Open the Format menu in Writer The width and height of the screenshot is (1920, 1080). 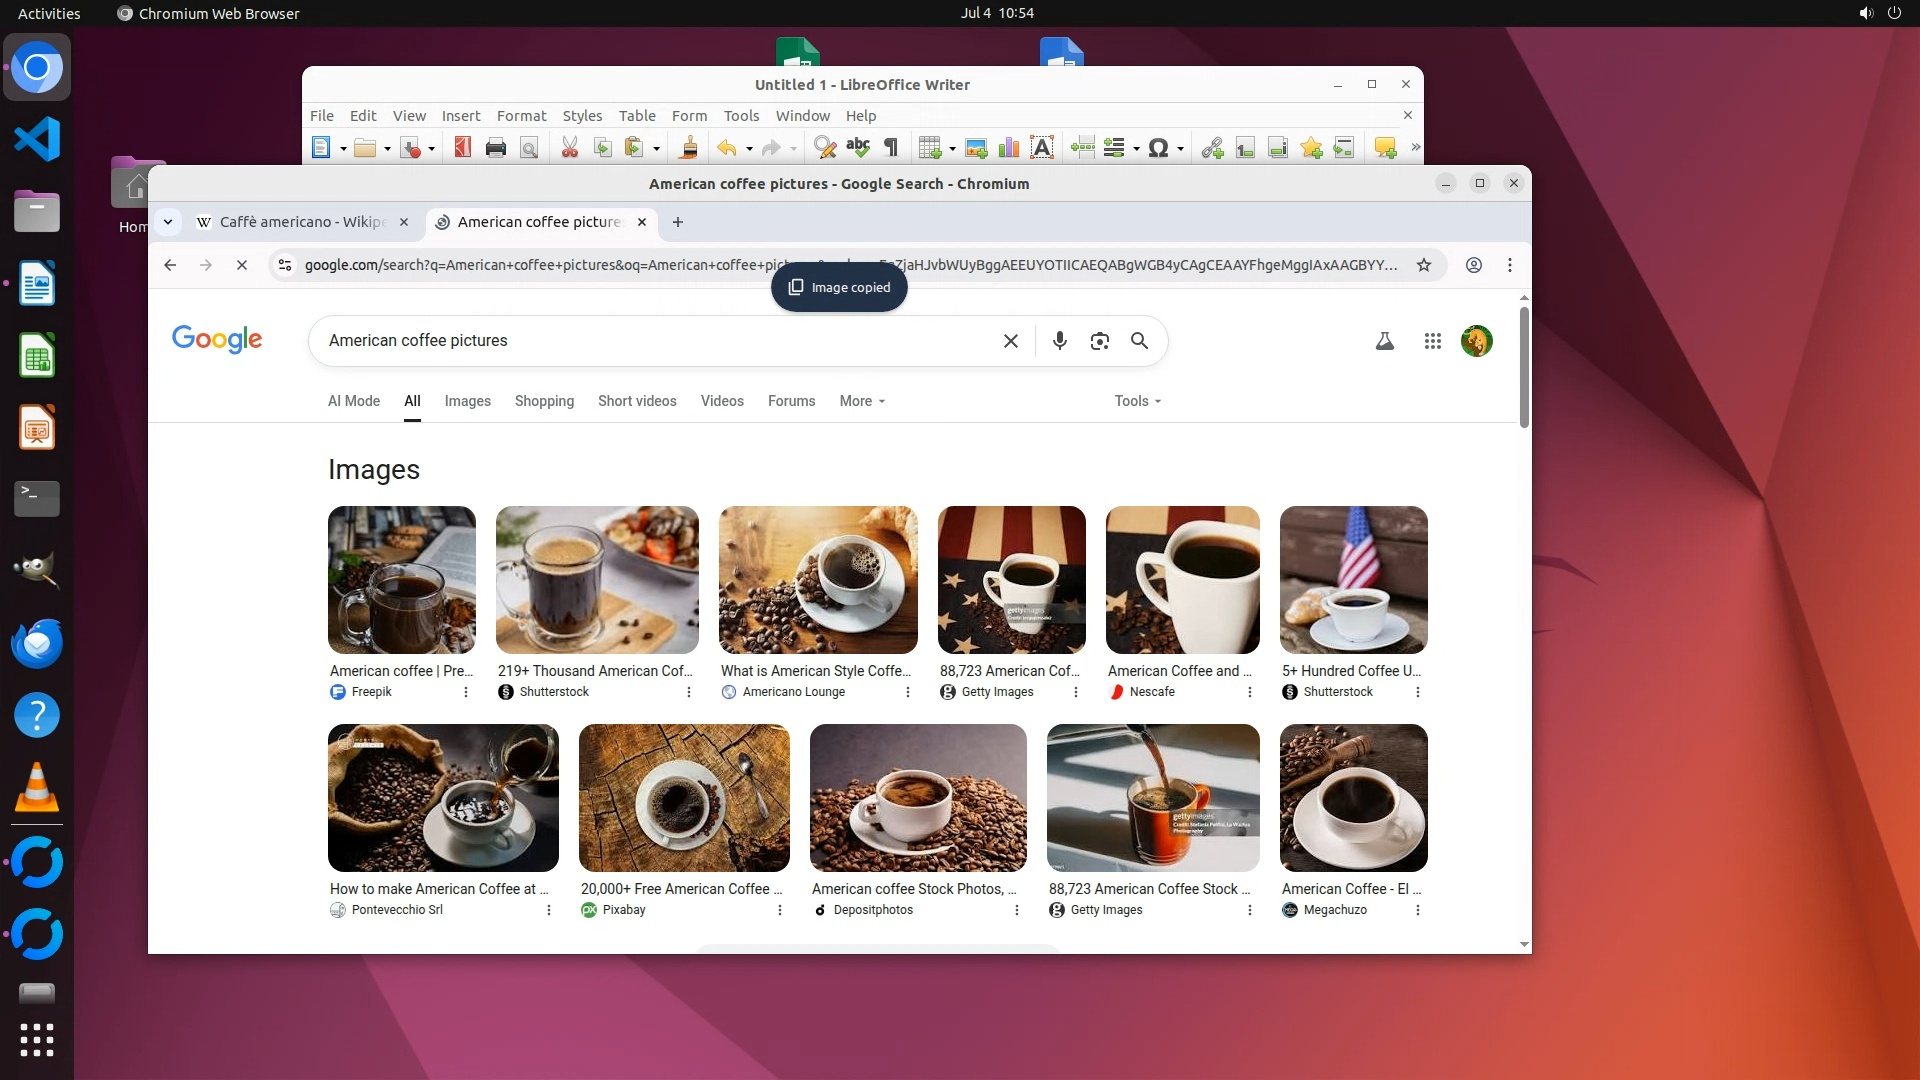[521, 116]
